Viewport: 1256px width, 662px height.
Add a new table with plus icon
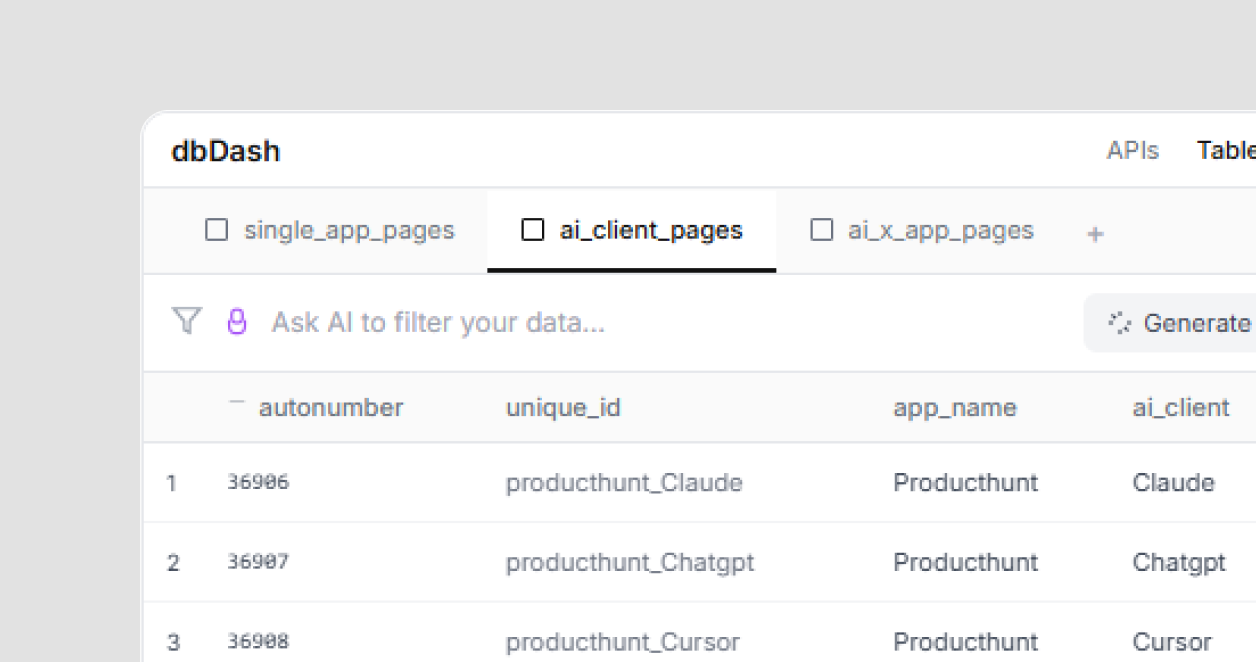[1095, 234]
